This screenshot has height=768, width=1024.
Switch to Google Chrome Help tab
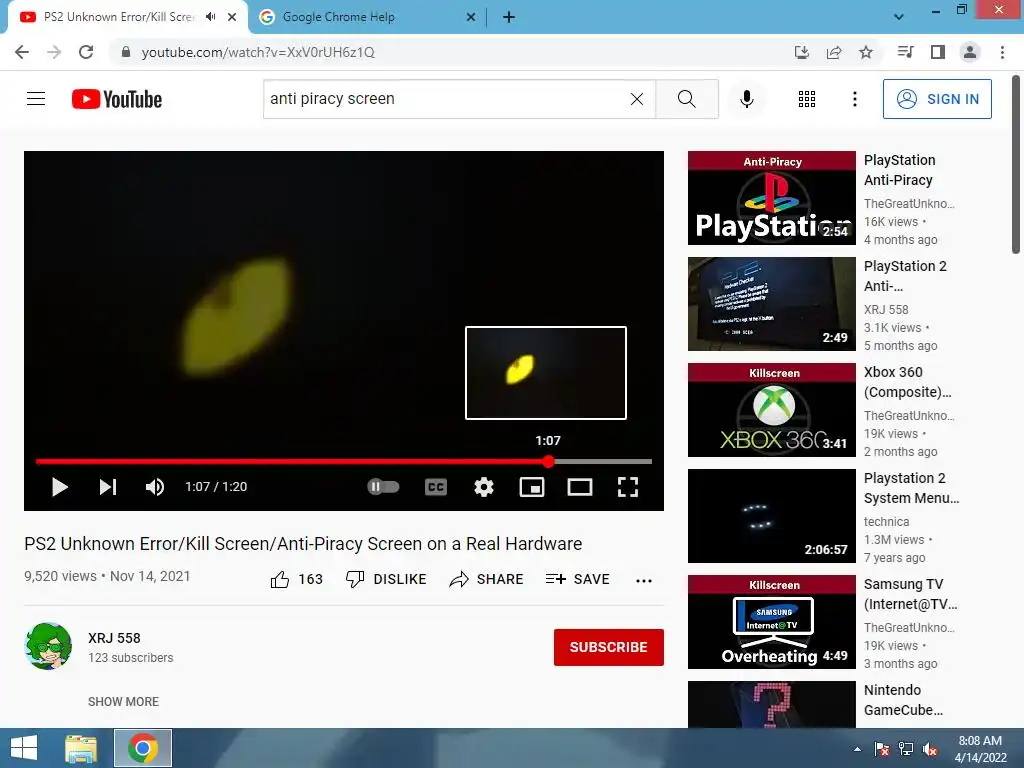point(366,17)
